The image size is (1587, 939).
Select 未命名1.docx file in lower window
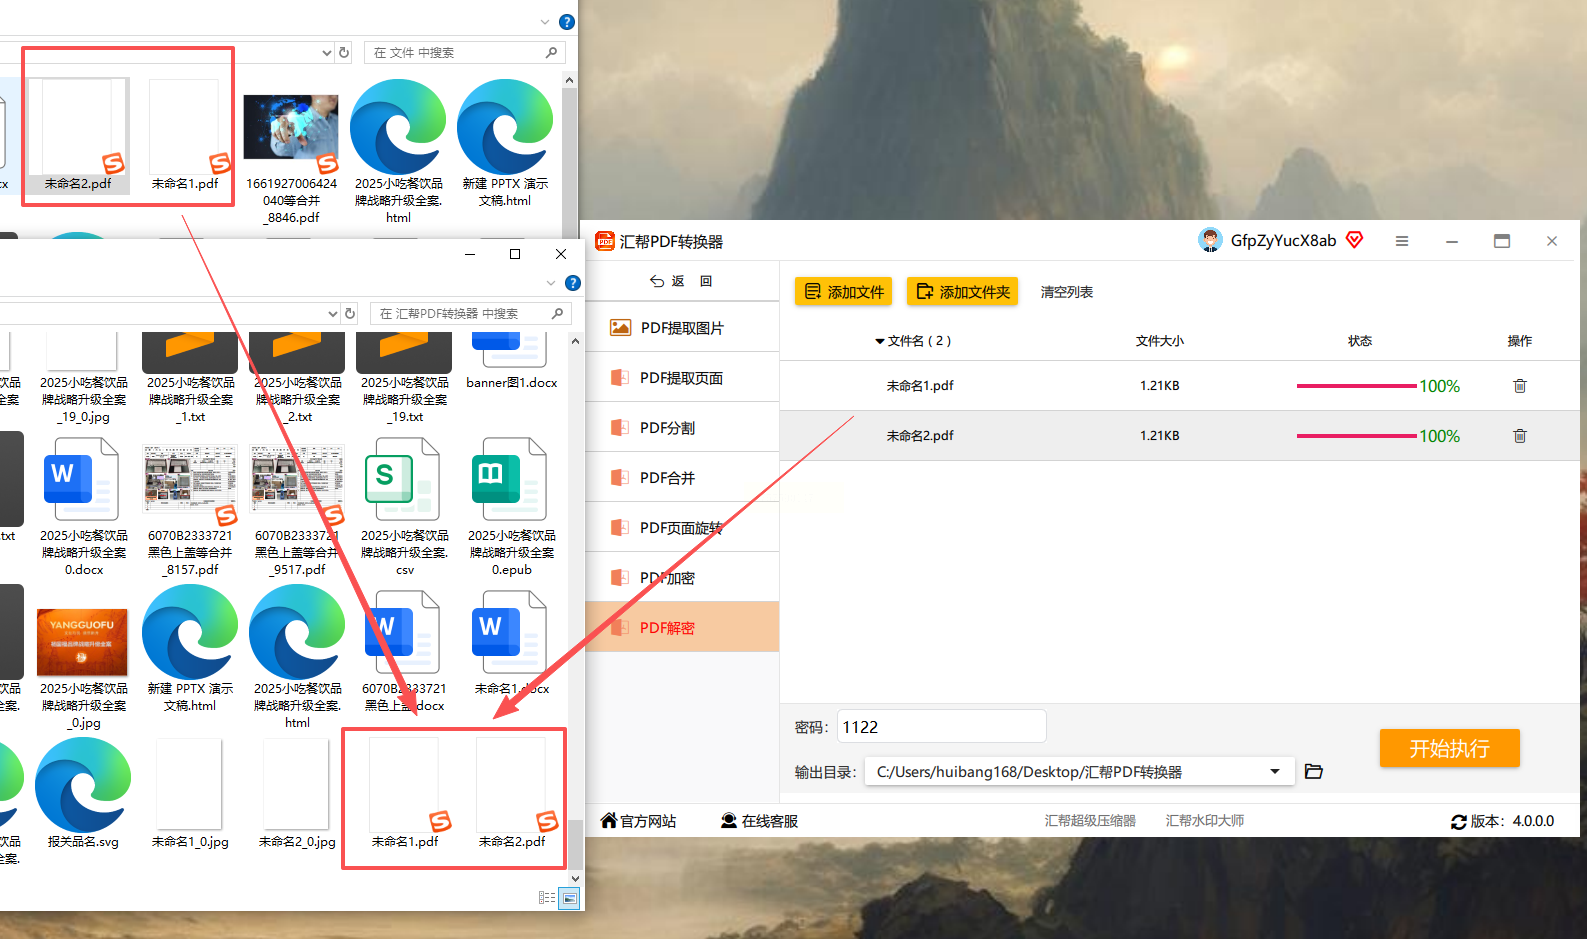click(511, 643)
